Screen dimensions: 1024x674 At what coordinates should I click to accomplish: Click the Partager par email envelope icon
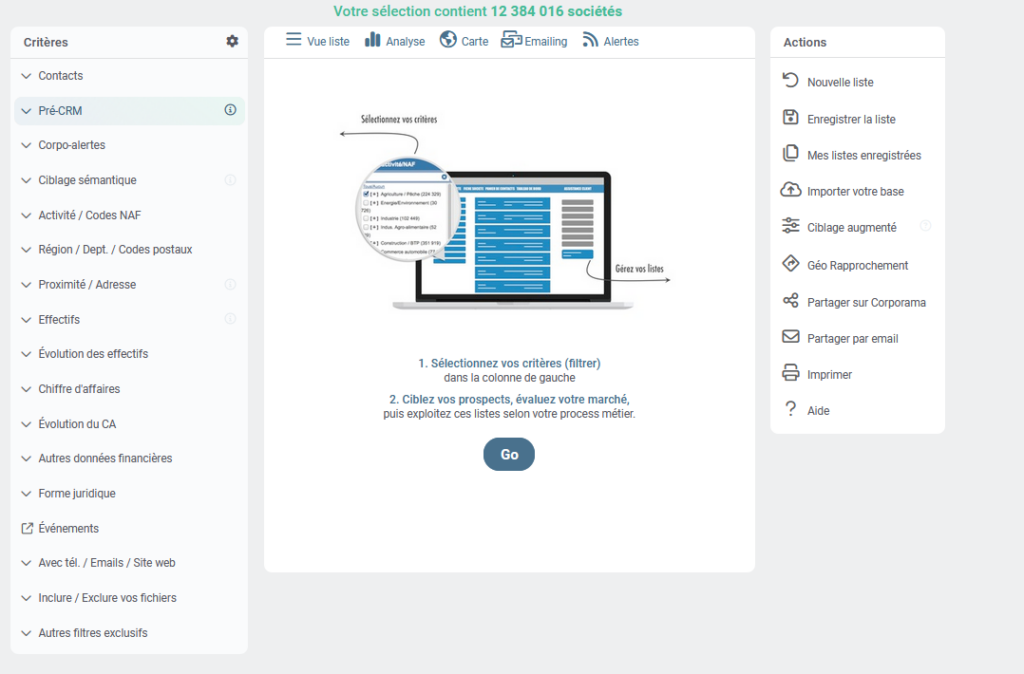coord(790,337)
